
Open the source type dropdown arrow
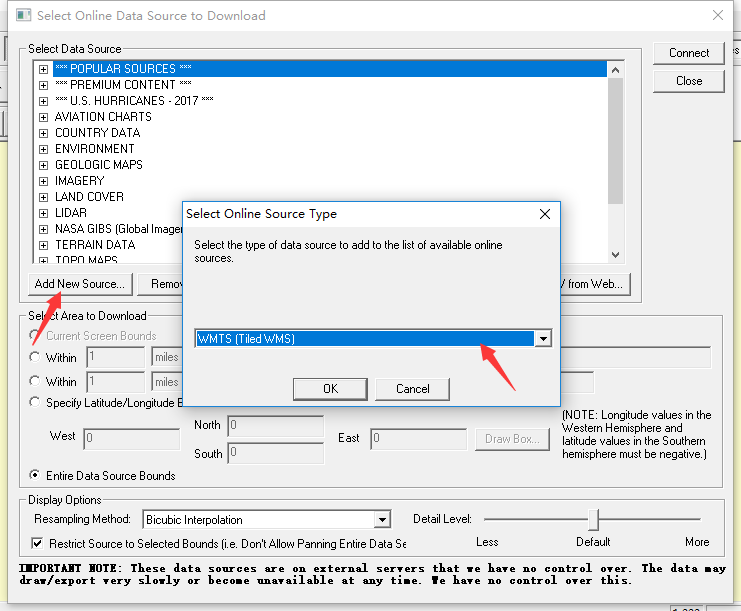pos(543,339)
